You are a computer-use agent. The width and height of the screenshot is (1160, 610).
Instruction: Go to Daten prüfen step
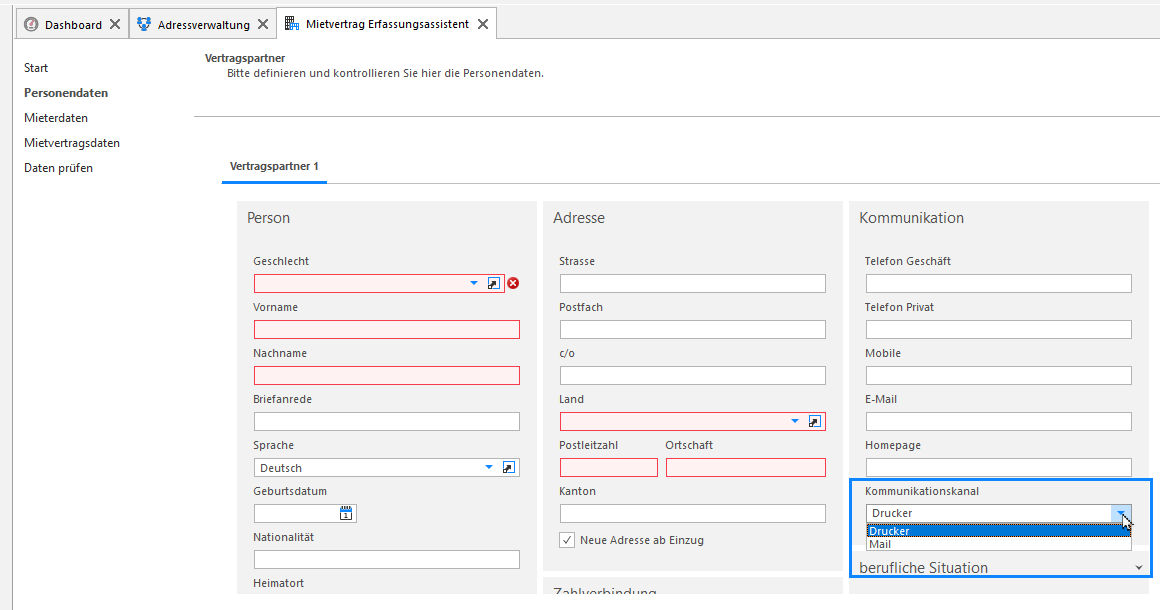pyautogui.click(x=58, y=169)
